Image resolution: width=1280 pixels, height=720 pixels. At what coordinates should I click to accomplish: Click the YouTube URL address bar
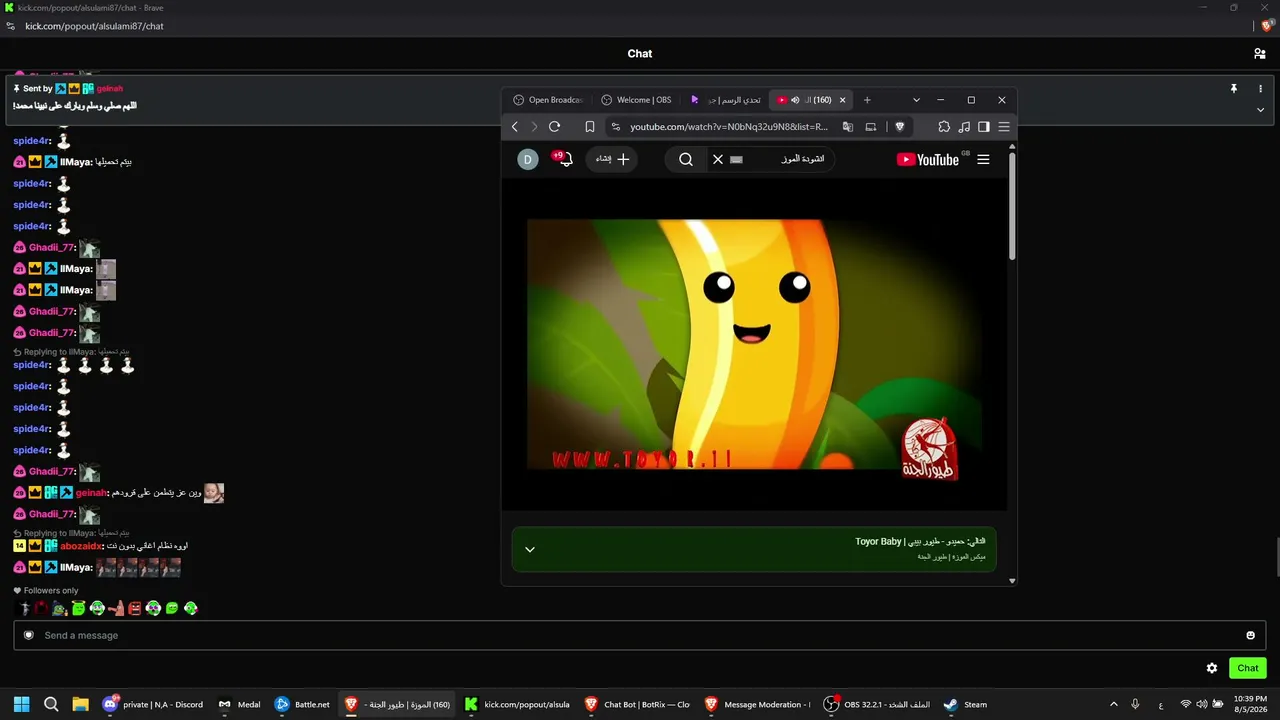point(729,127)
